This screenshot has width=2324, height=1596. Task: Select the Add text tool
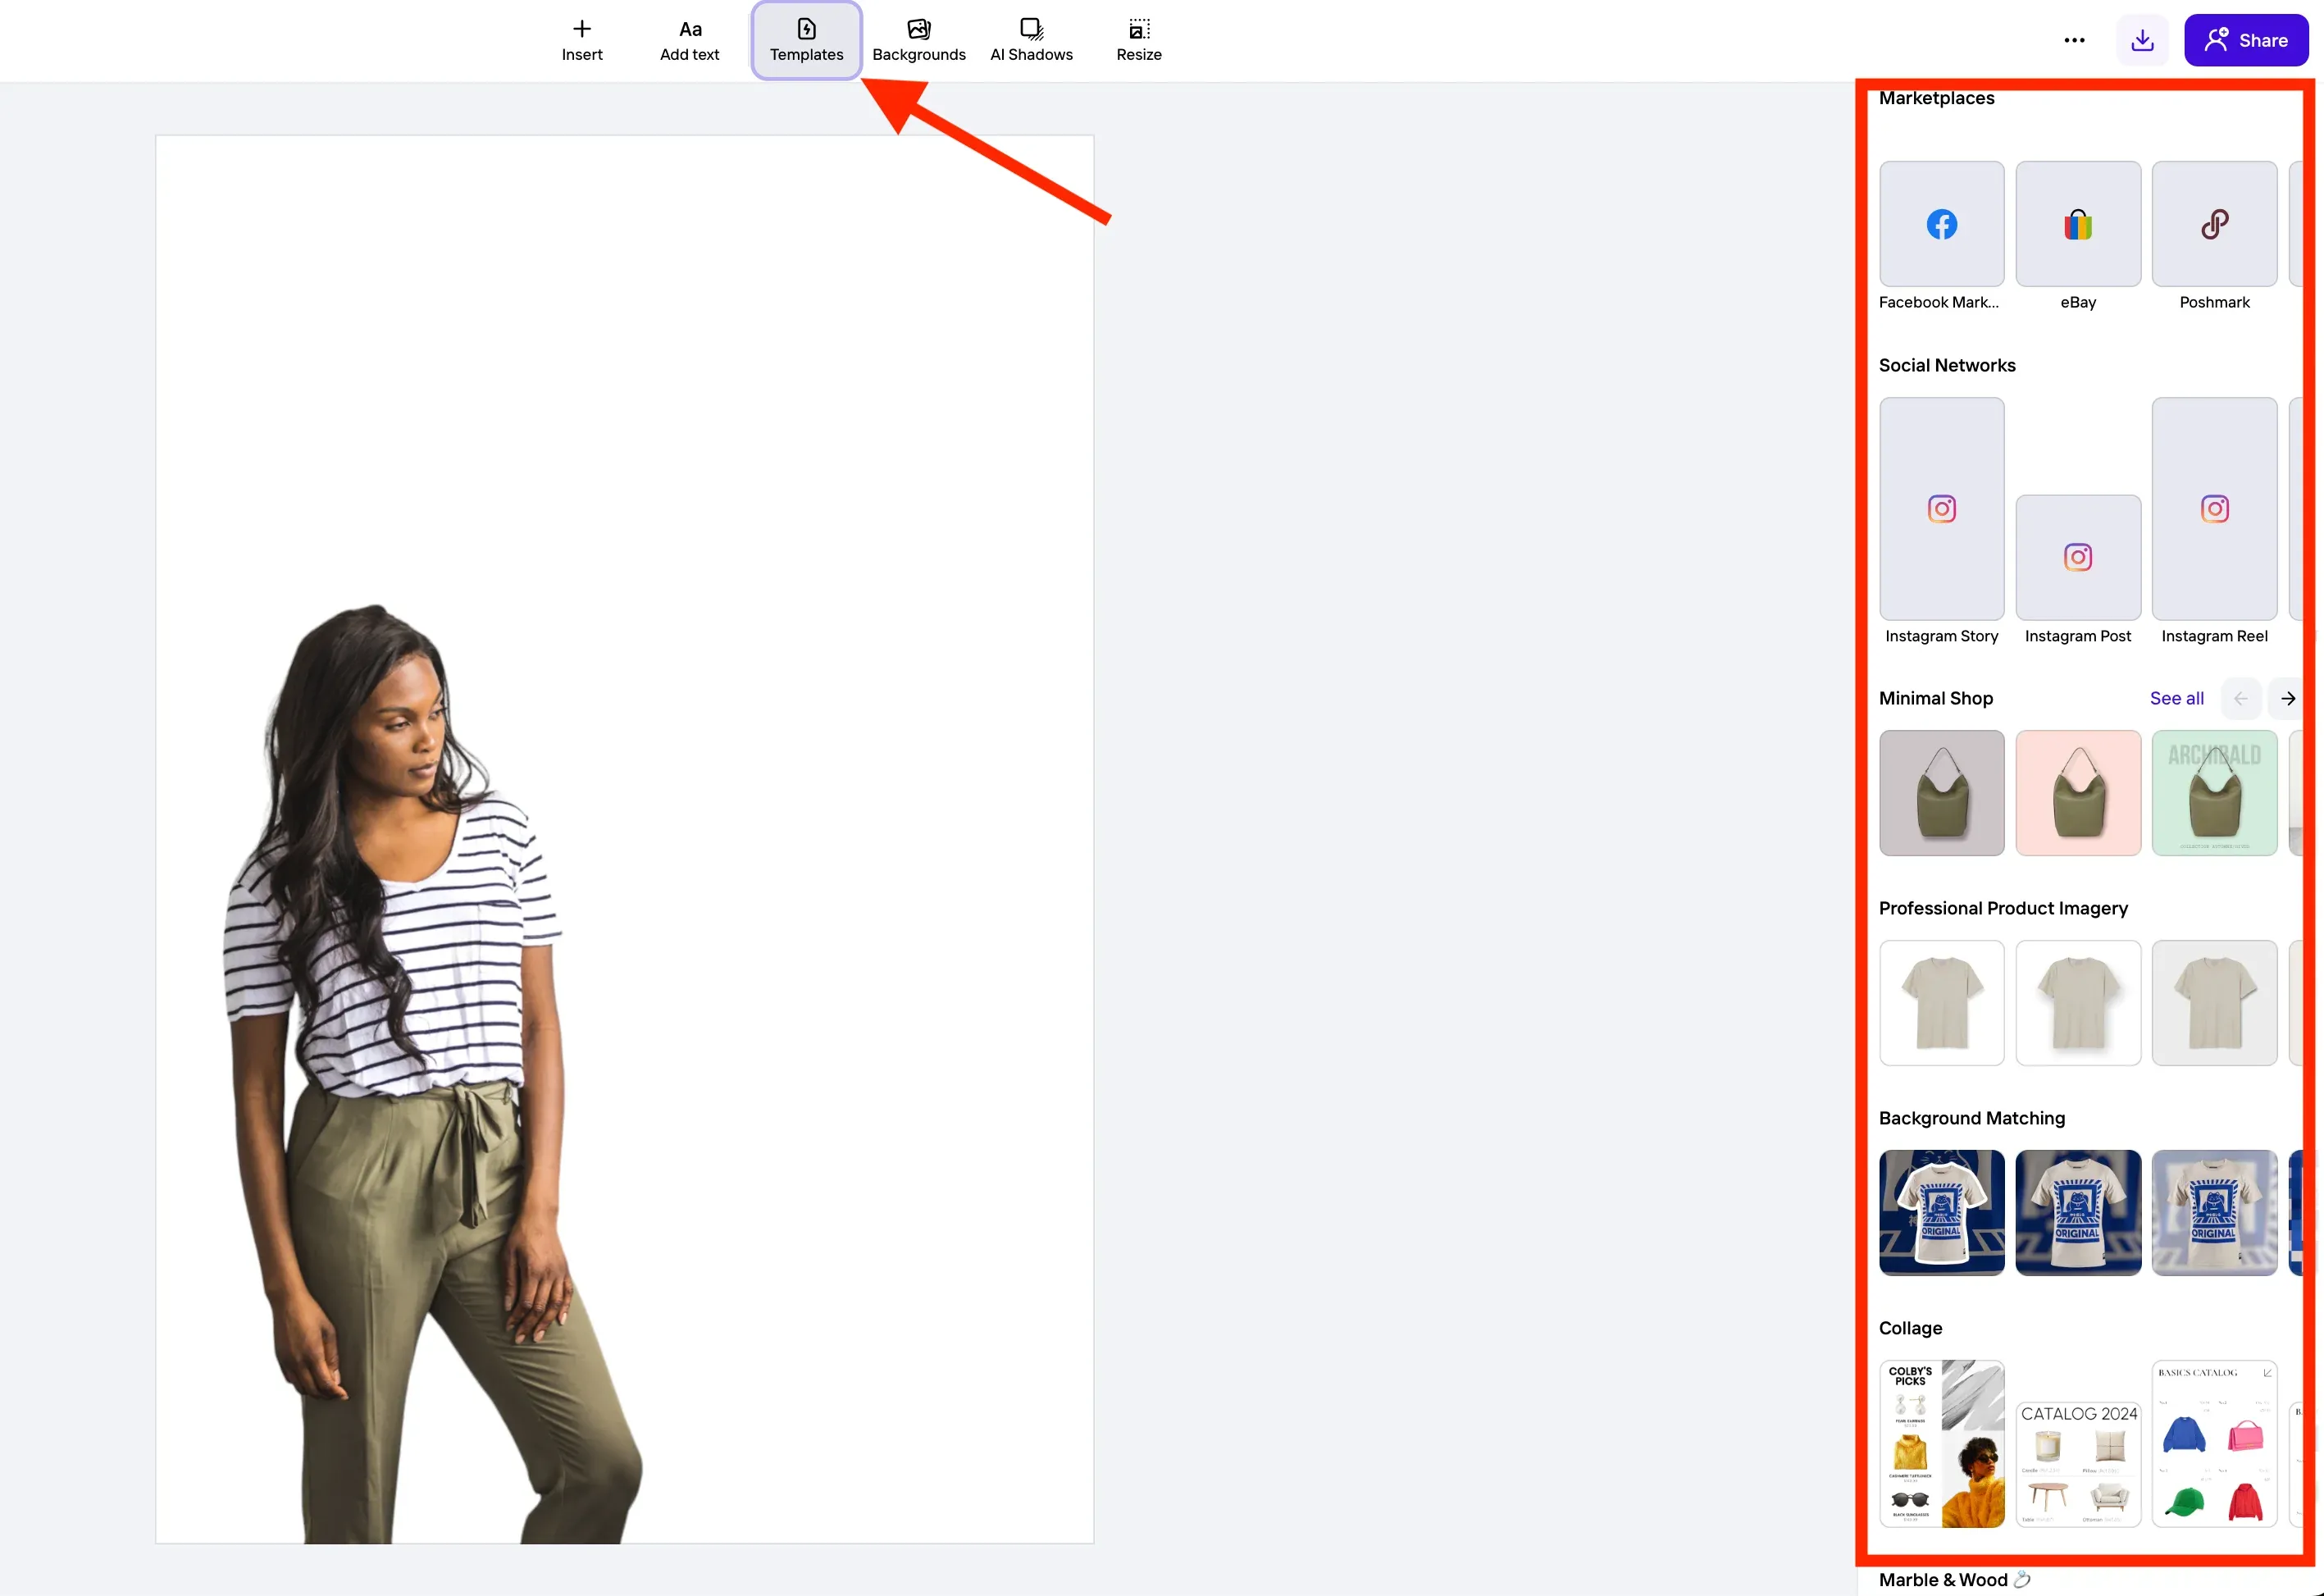(x=689, y=40)
